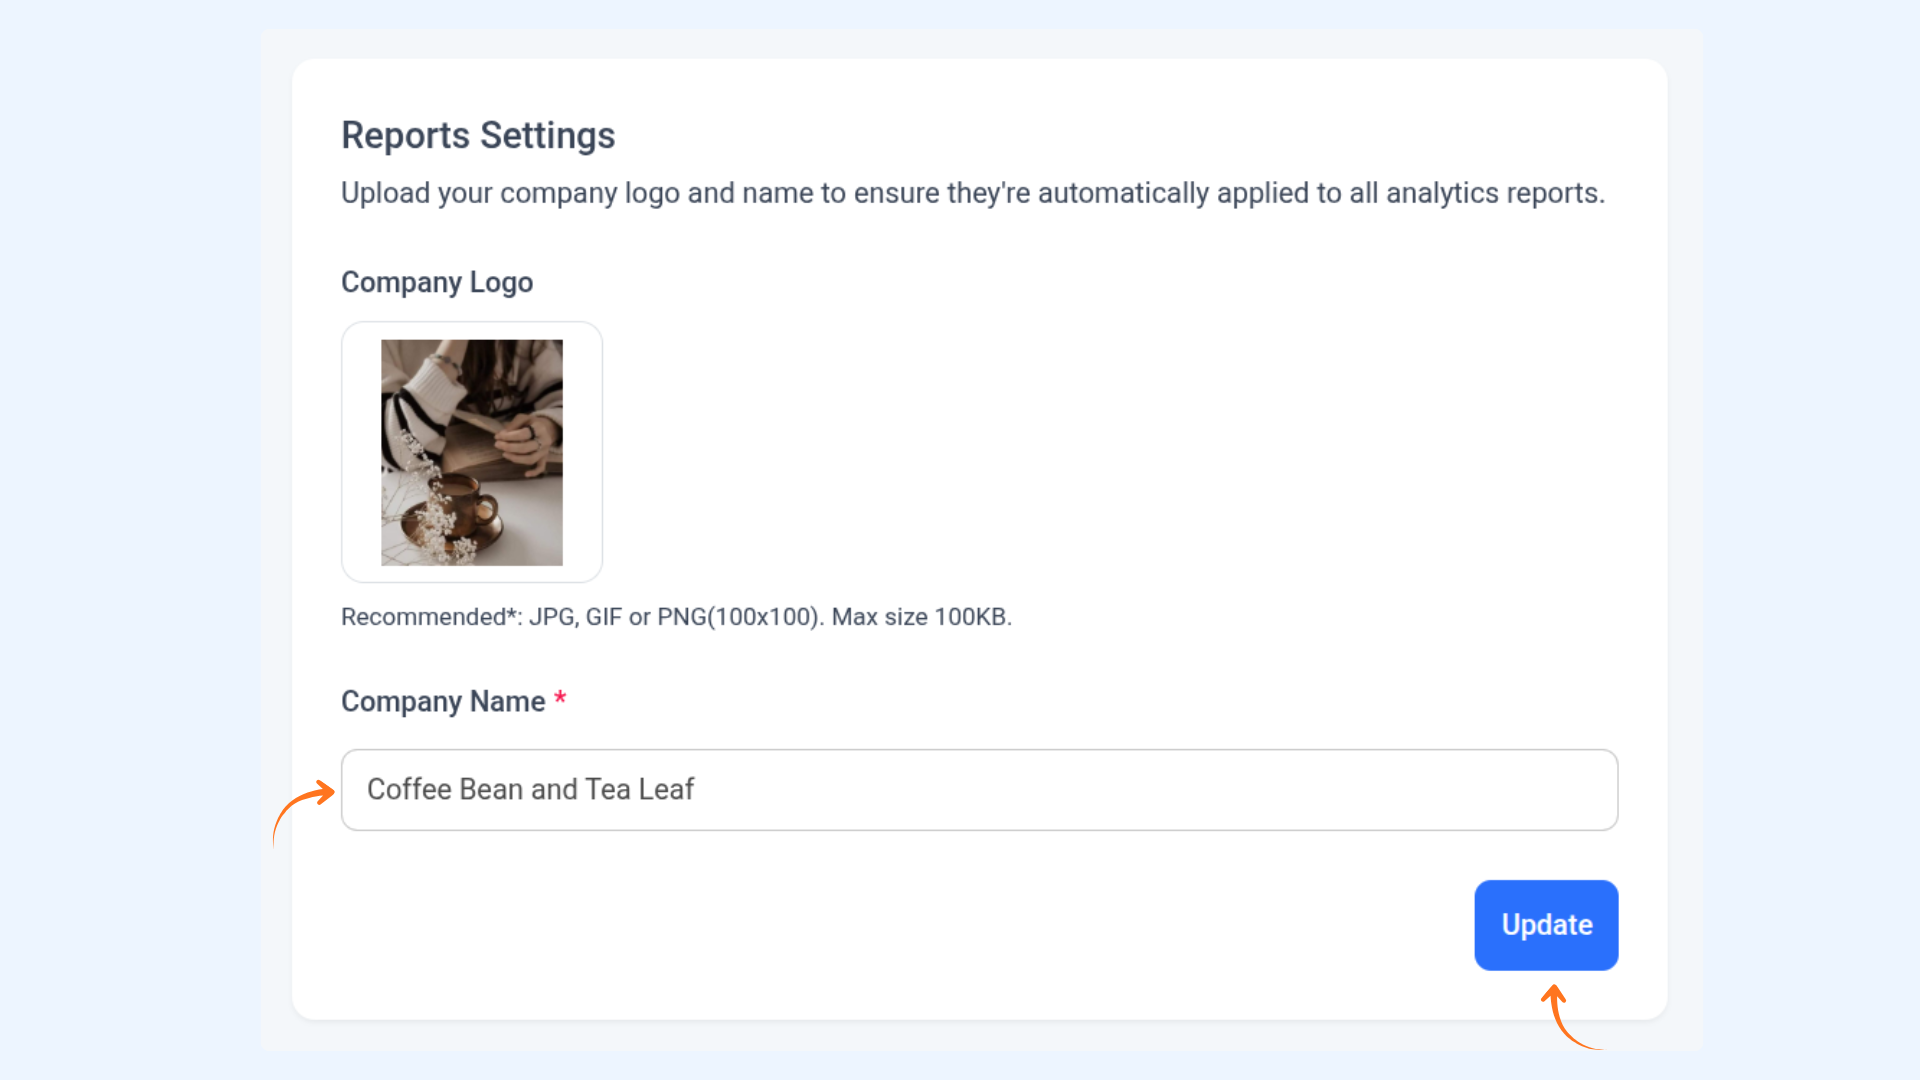
Task: Focus the Company Name input field
Action: click(x=979, y=790)
